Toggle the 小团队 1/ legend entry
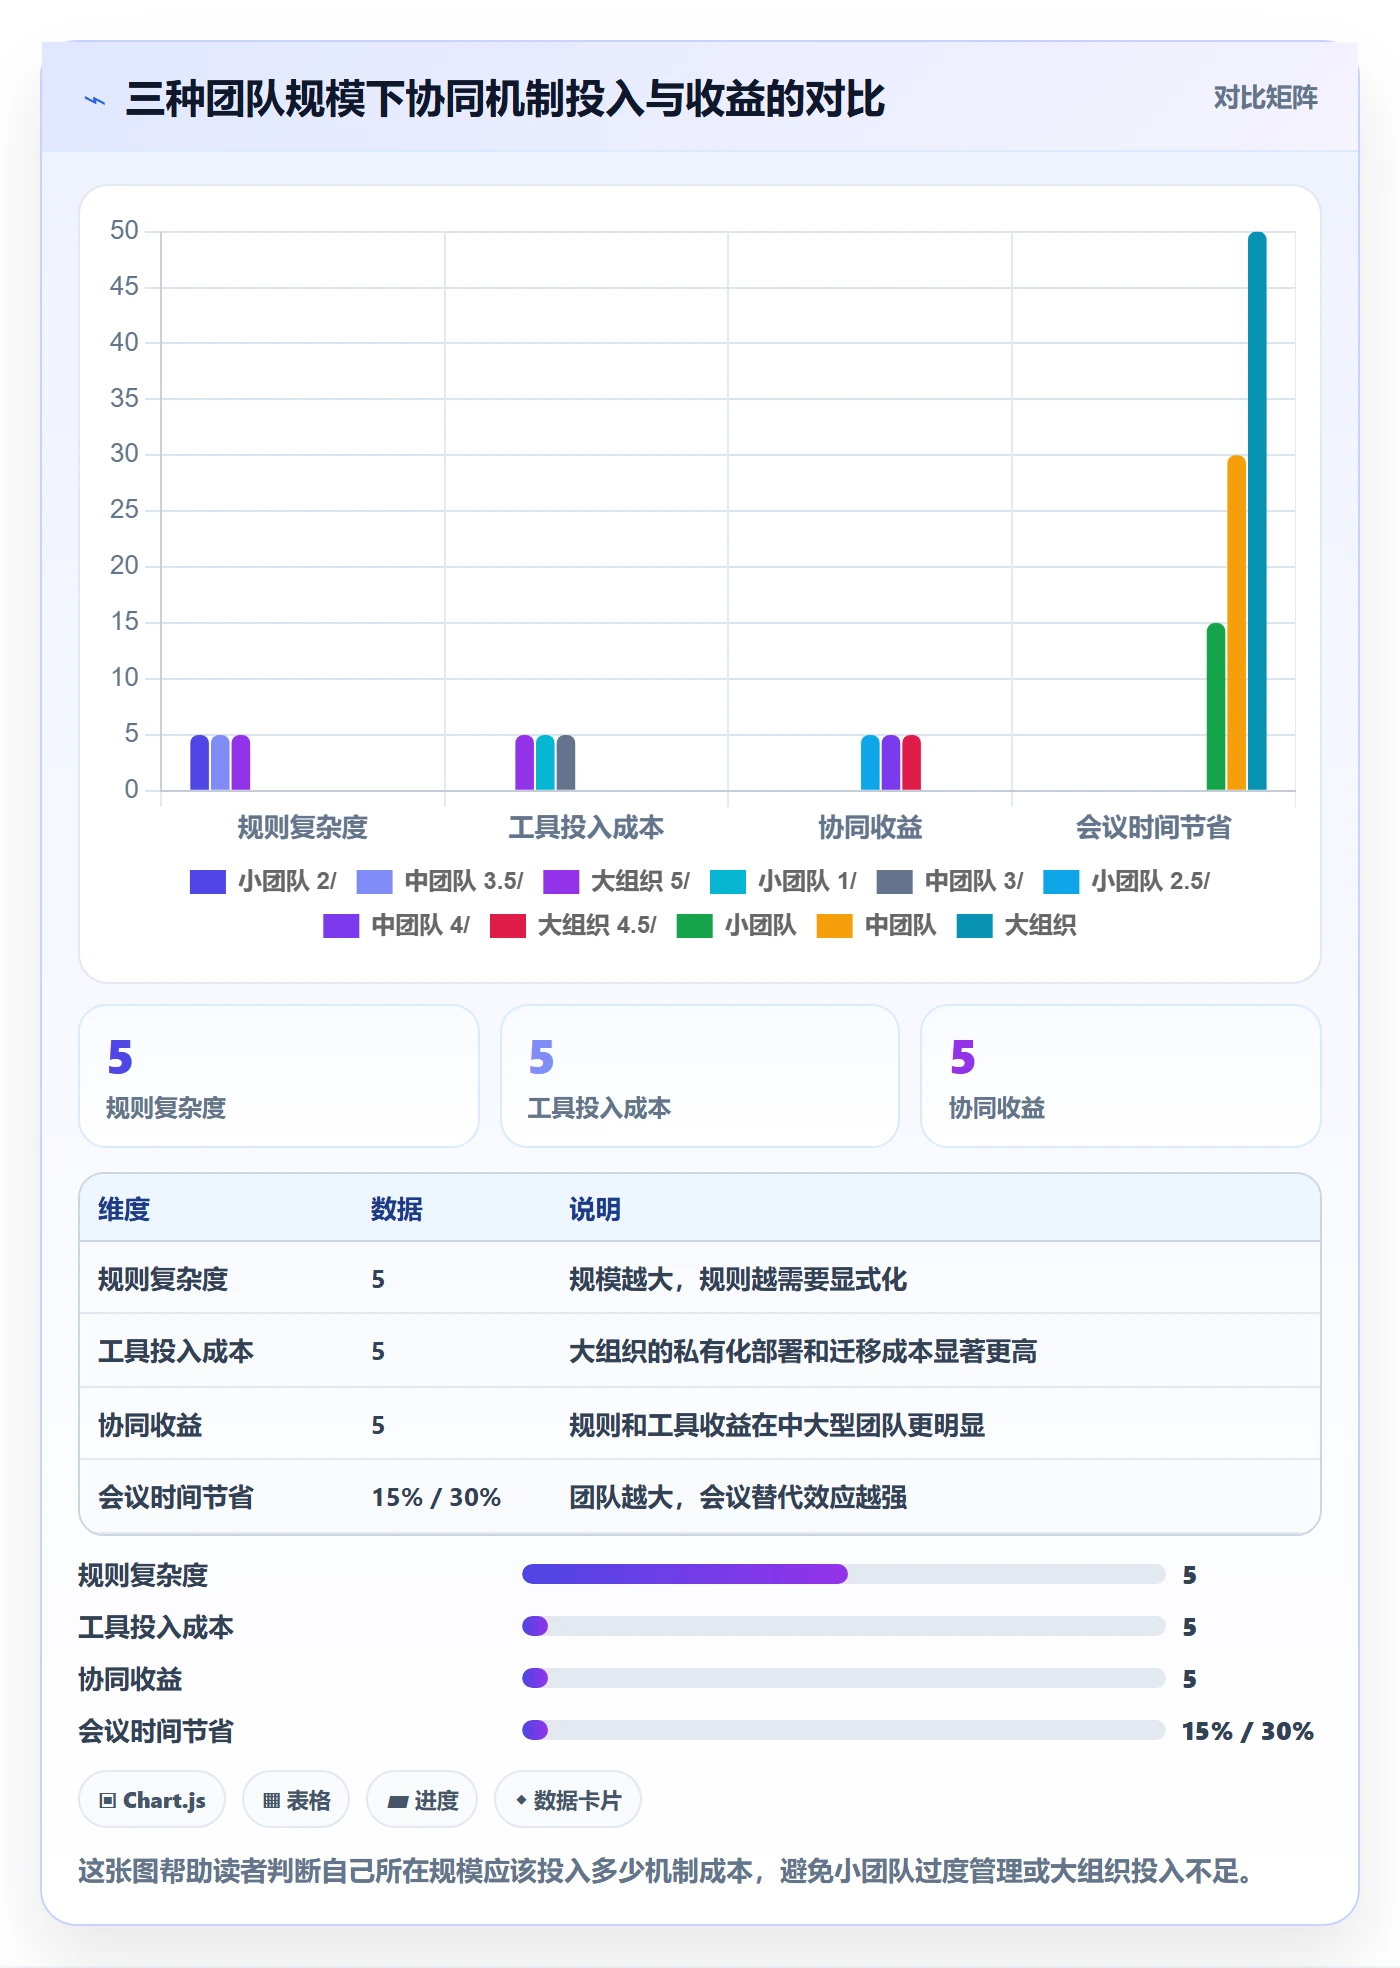 (784, 881)
